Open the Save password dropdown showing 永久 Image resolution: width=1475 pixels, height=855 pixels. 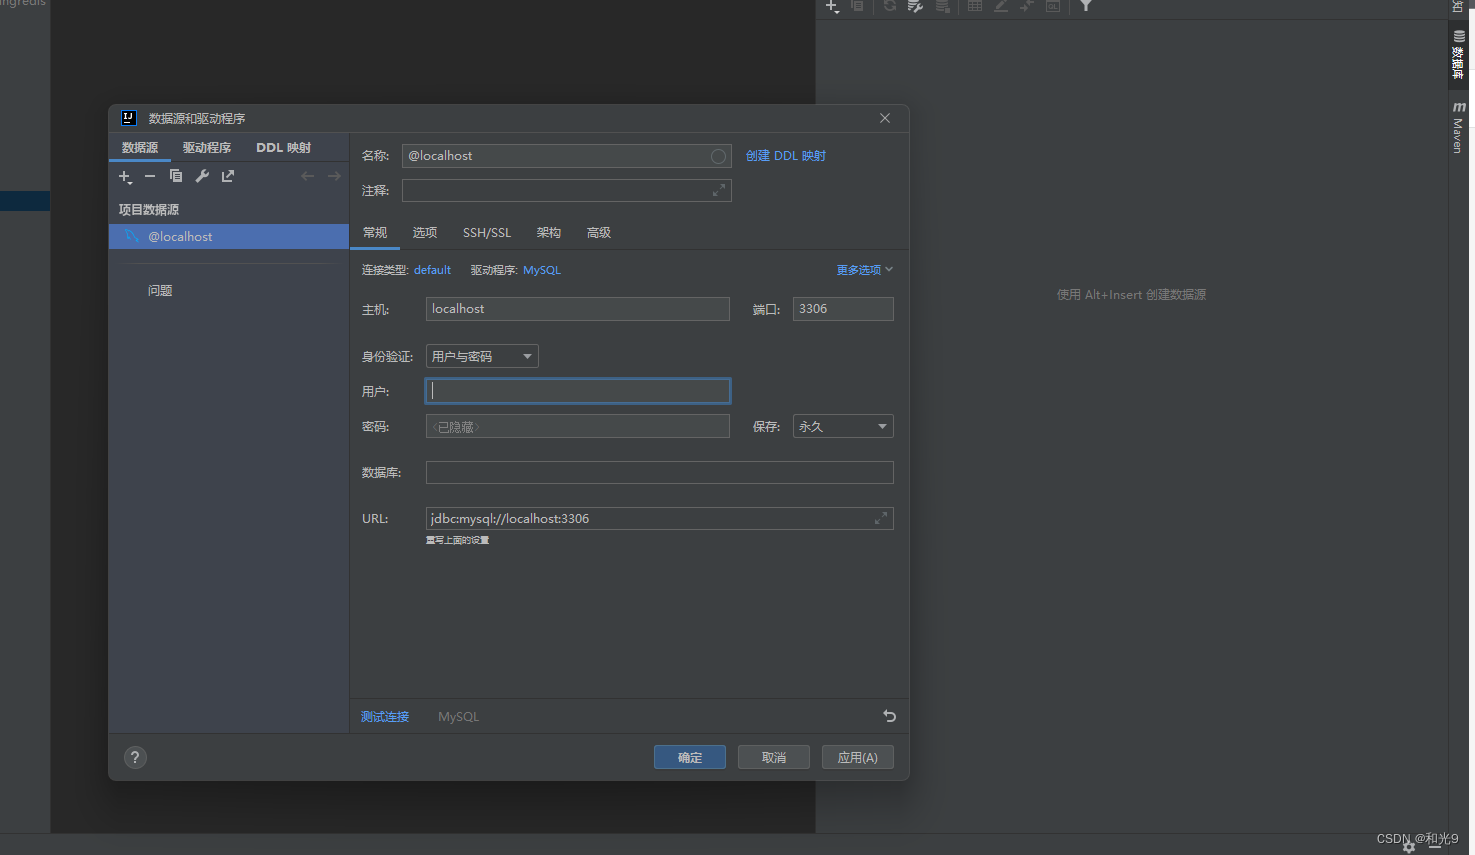pyautogui.click(x=843, y=426)
